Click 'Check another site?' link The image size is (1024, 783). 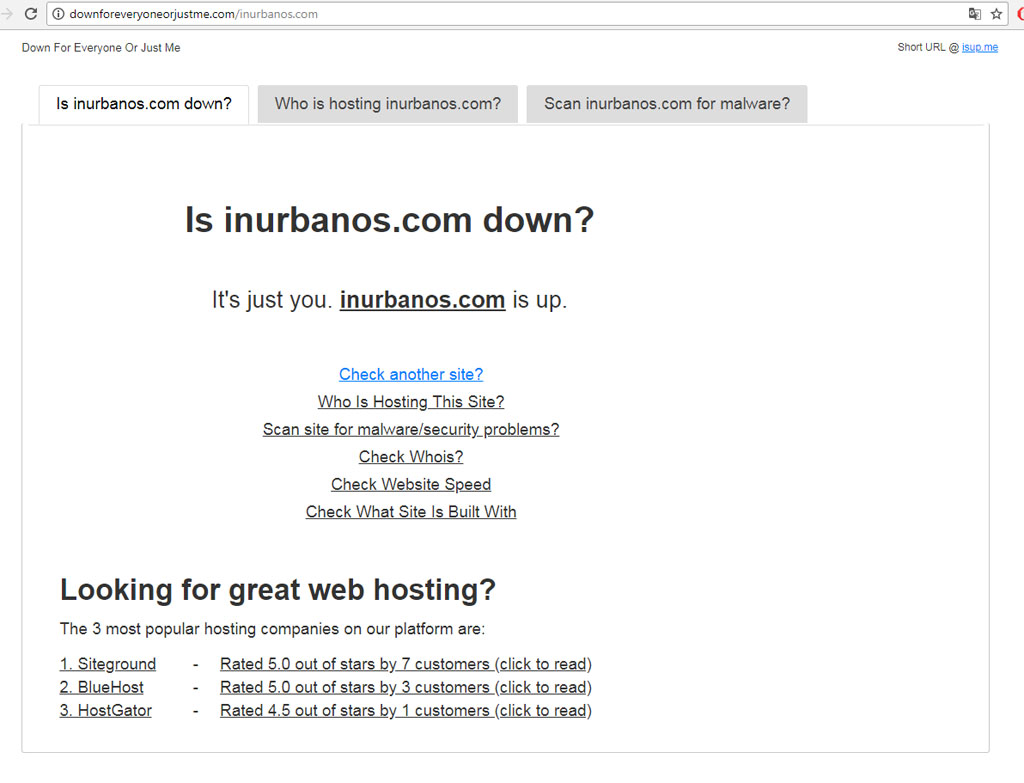(x=411, y=374)
